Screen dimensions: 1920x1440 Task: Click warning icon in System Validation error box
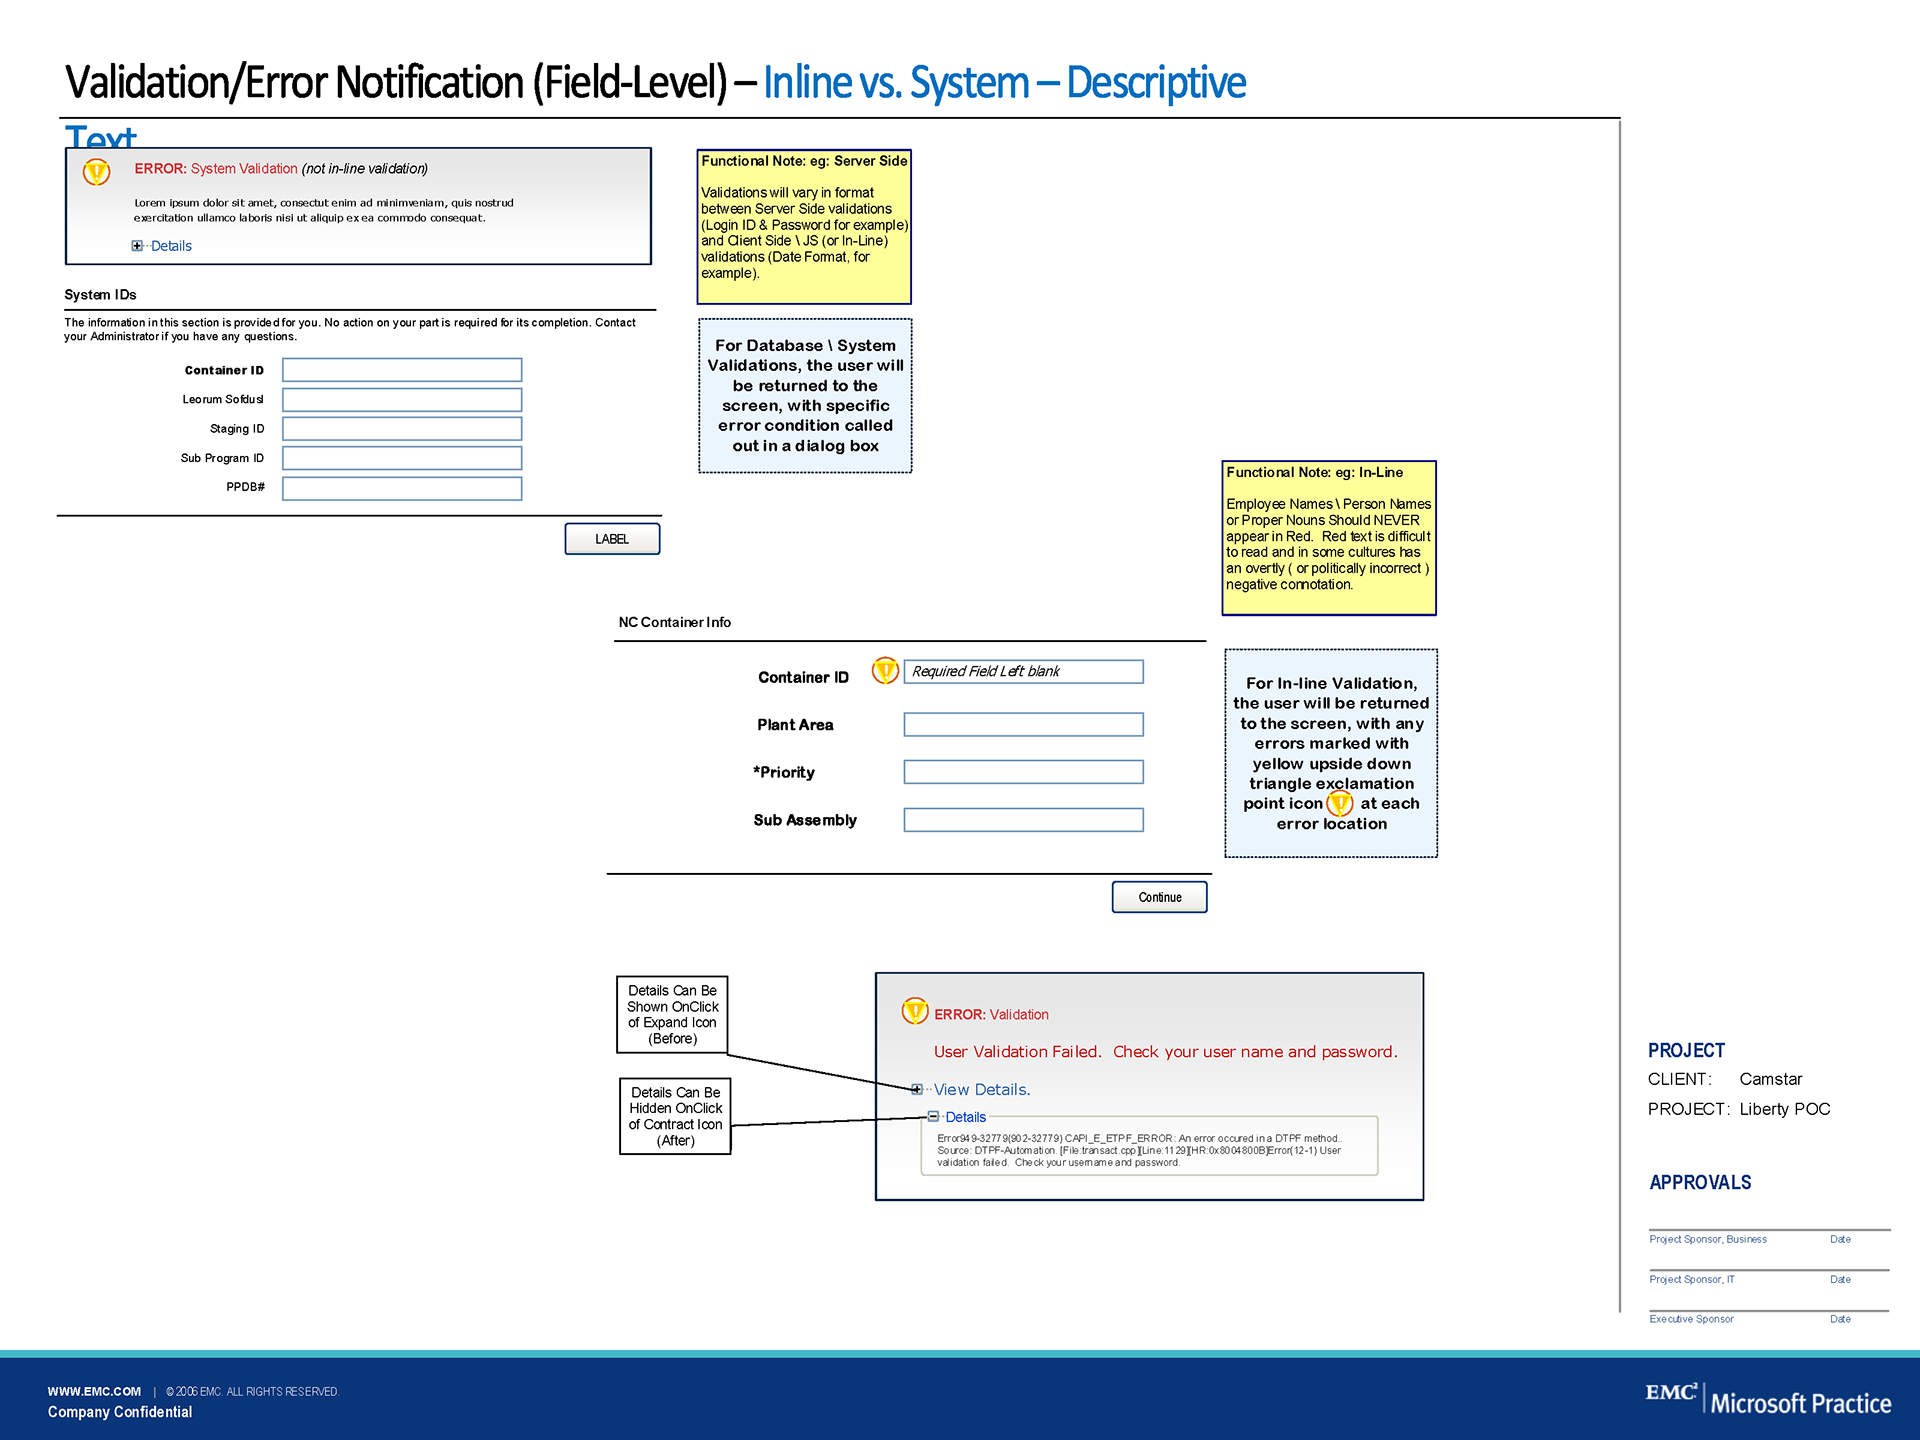[x=96, y=172]
